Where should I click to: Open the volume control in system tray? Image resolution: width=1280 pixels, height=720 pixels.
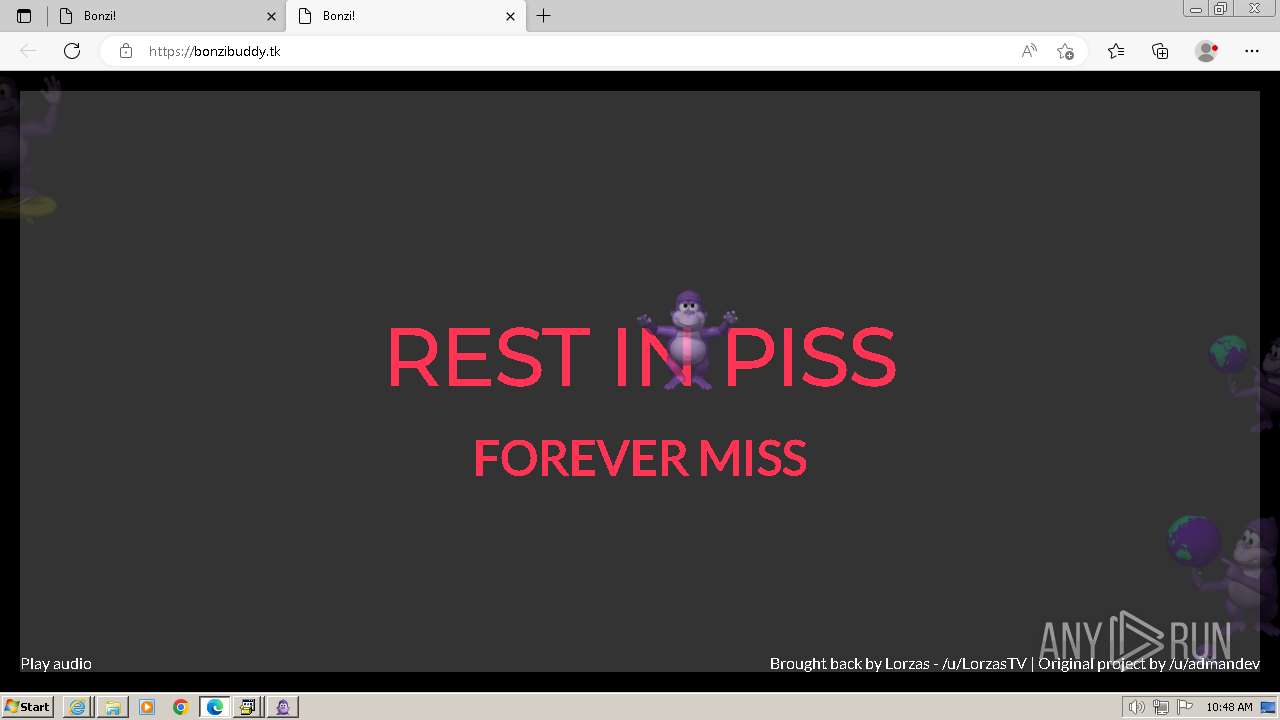[x=1136, y=707]
